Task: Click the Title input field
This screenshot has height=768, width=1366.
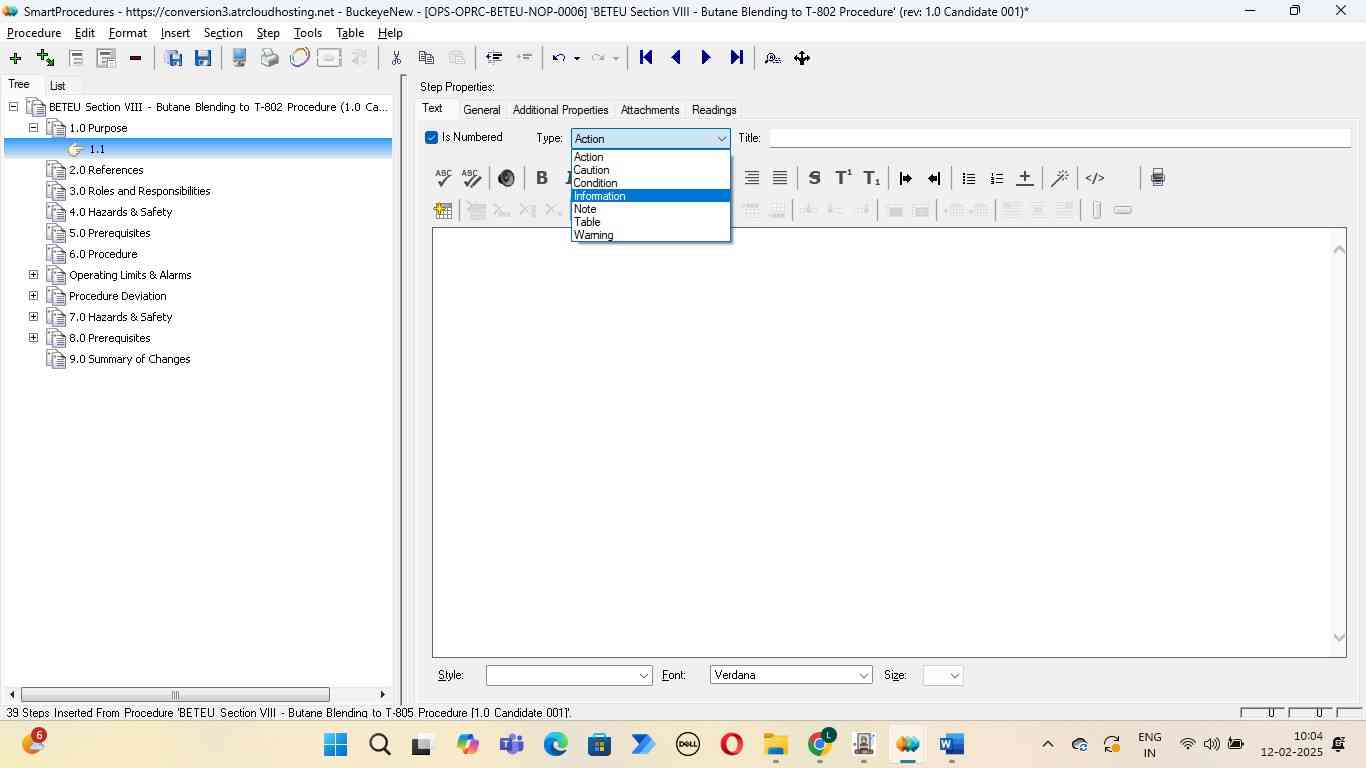Action: 1059,138
